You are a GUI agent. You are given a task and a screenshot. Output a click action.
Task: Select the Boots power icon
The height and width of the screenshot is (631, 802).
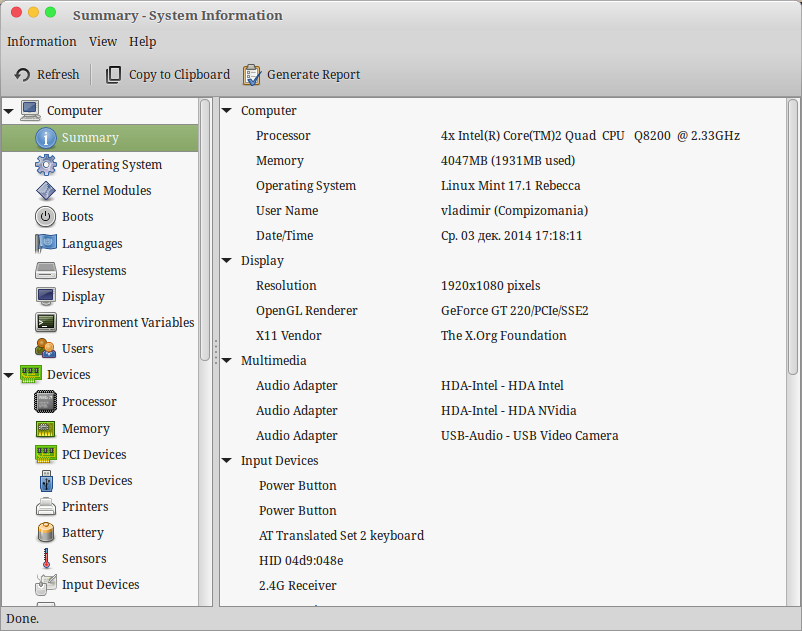click(46, 217)
